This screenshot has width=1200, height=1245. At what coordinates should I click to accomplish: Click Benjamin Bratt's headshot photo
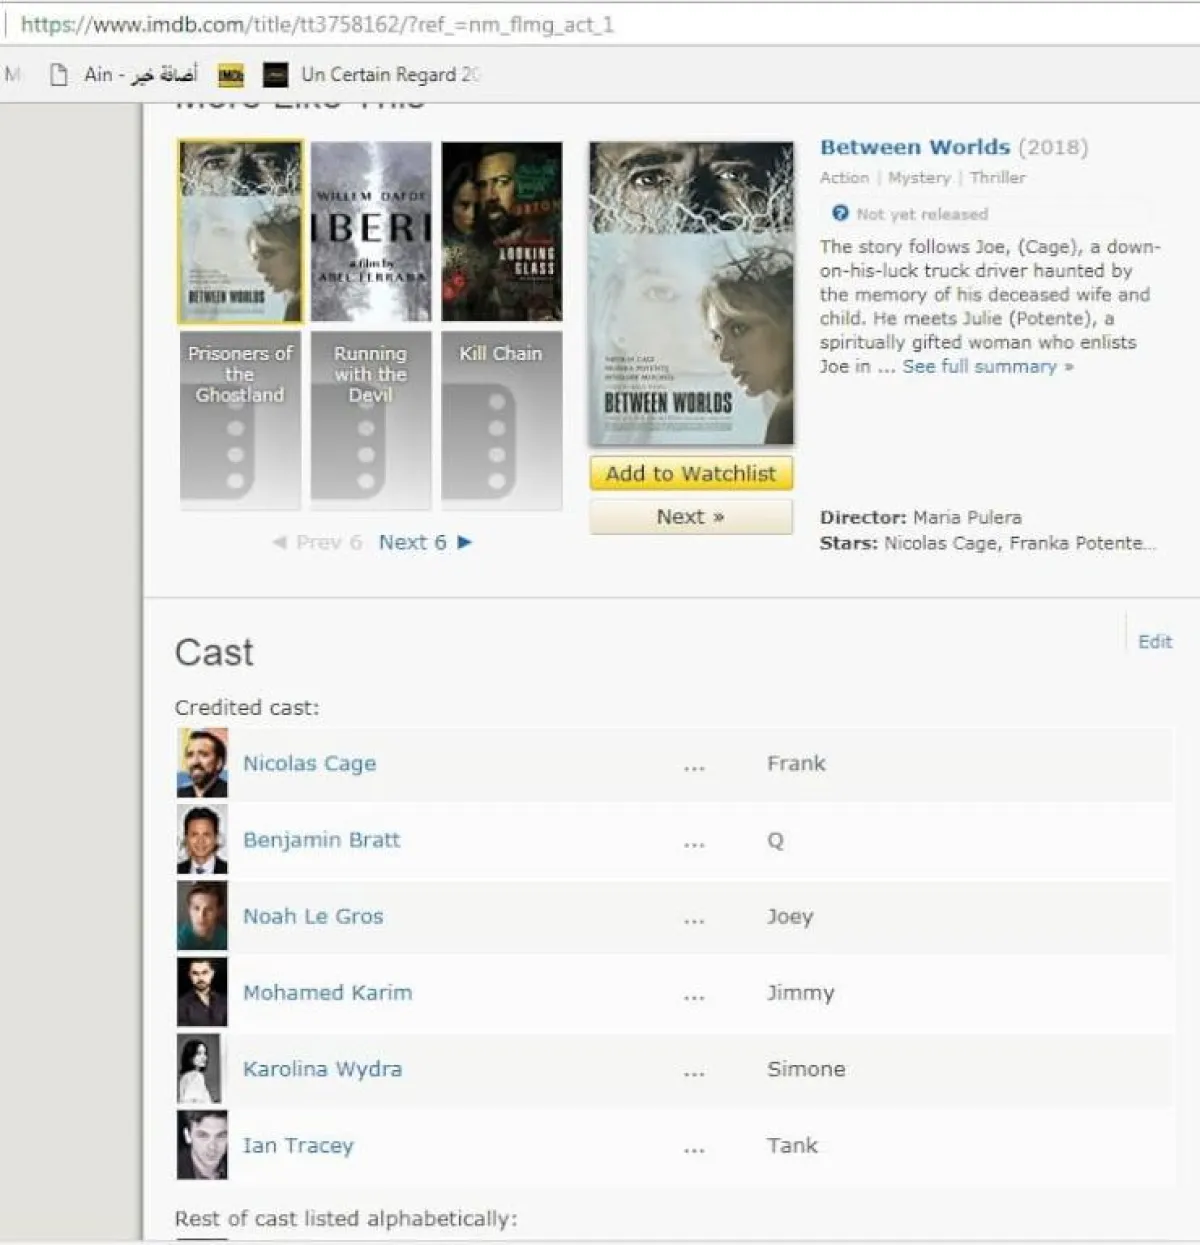tap(202, 840)
